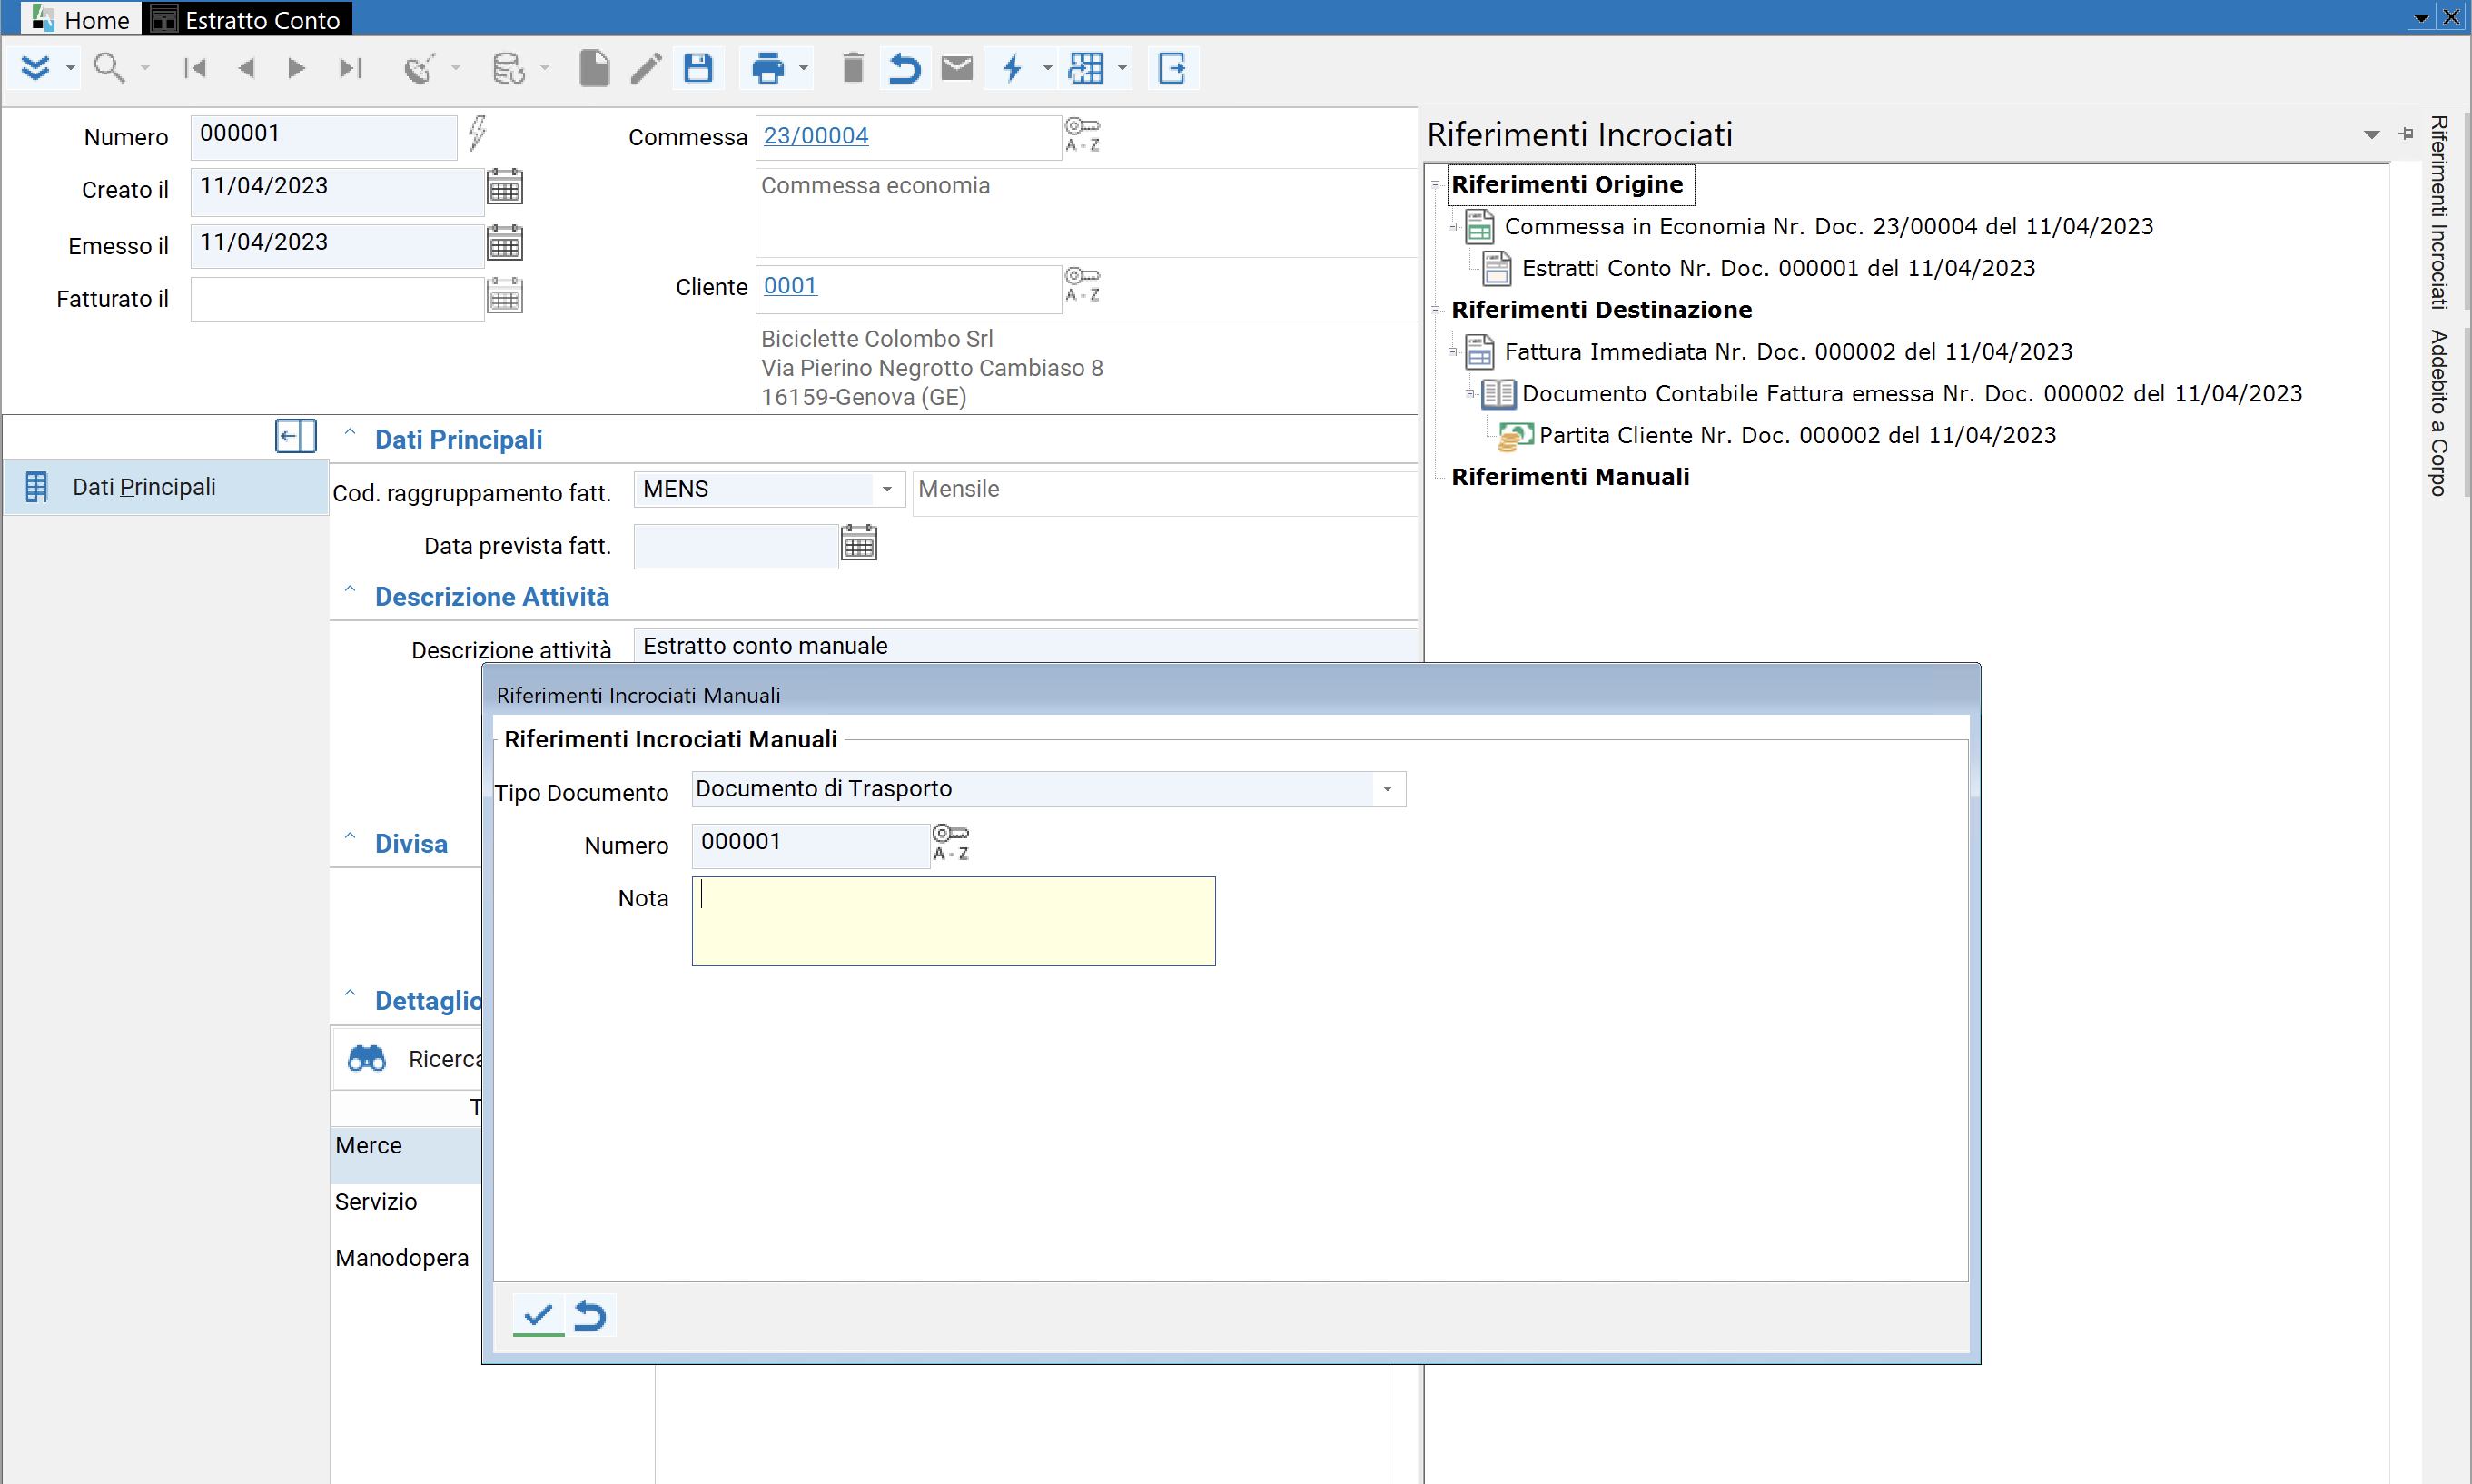
Task: Go to first record
Action: 195,68
